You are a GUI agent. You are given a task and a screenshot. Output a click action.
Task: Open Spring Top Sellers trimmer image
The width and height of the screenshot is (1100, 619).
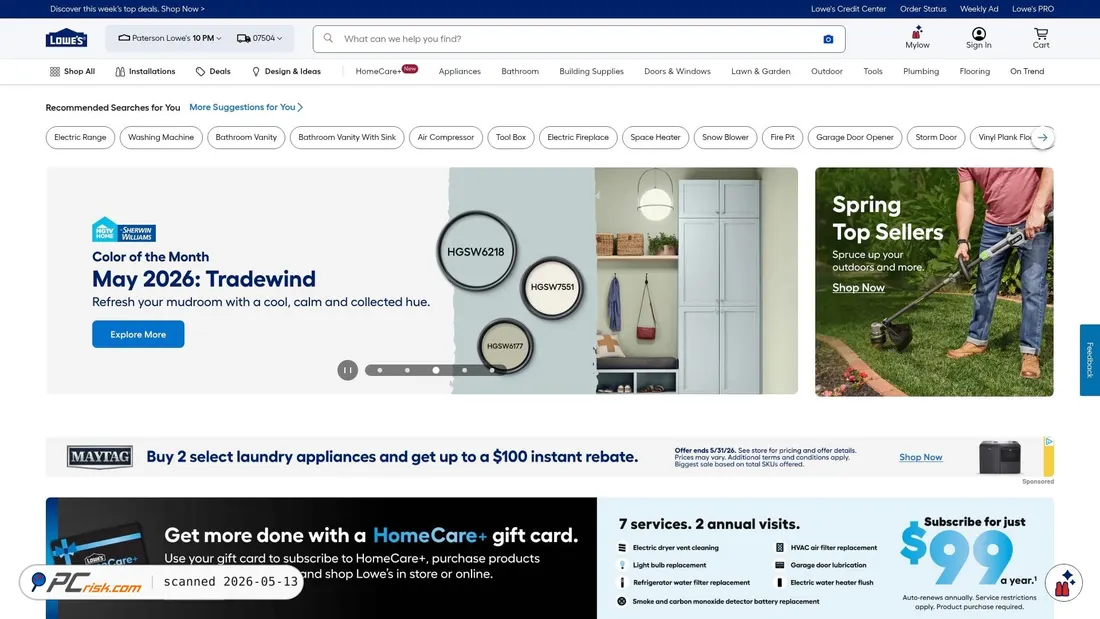934,281
